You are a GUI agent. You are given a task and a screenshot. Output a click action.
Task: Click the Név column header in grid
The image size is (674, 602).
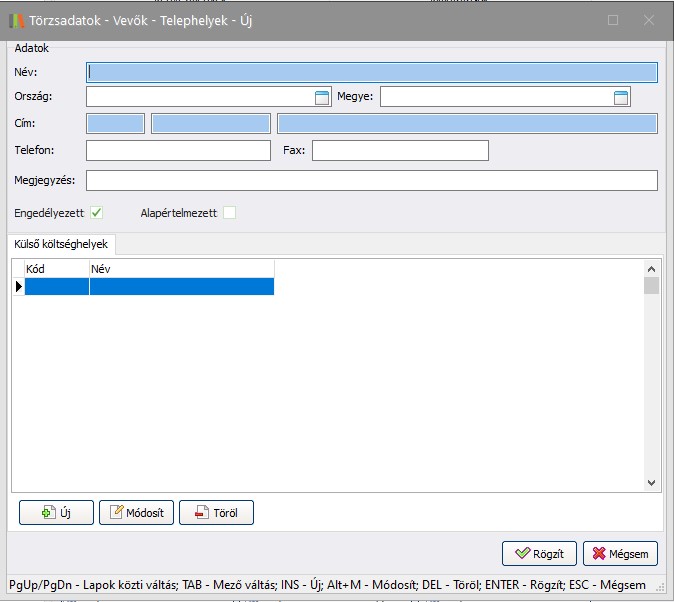pos(180,269)
